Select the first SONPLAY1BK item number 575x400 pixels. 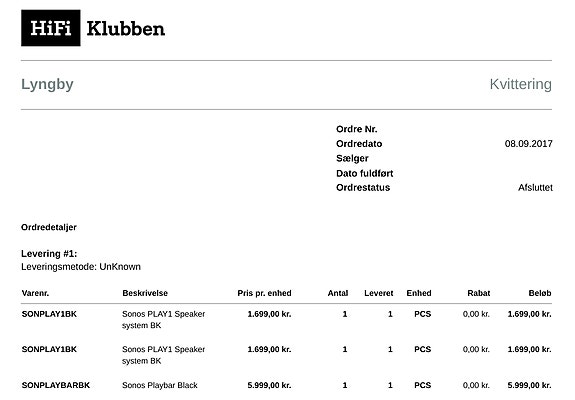49,314
